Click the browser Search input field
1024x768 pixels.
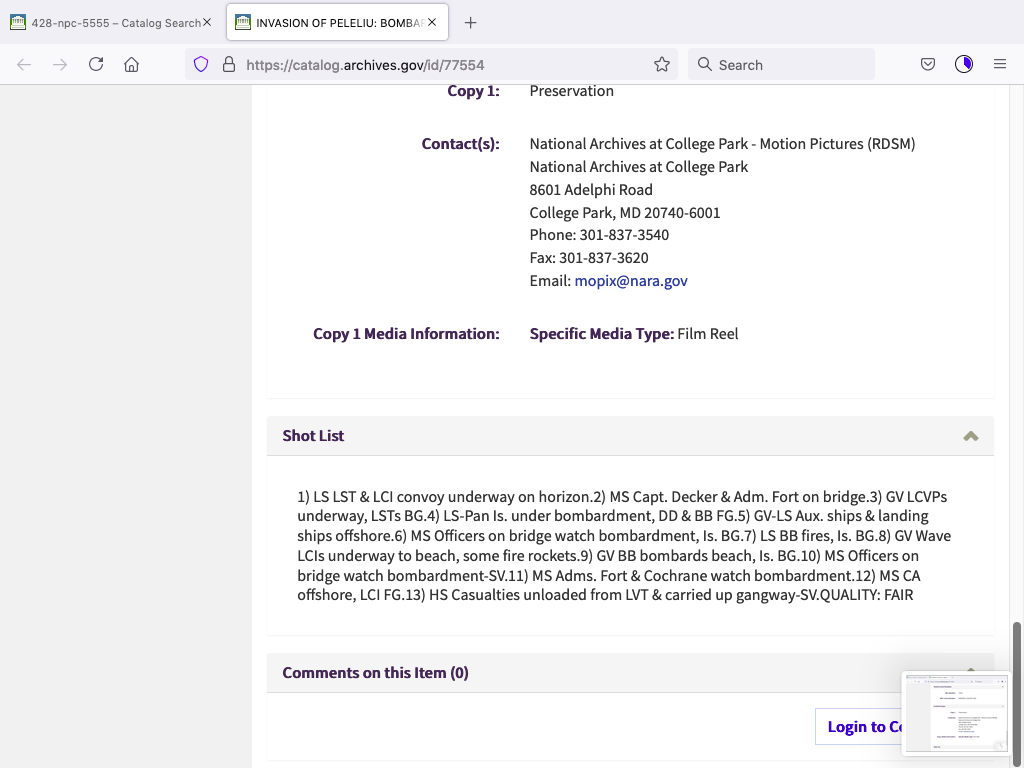click(790, 64)
